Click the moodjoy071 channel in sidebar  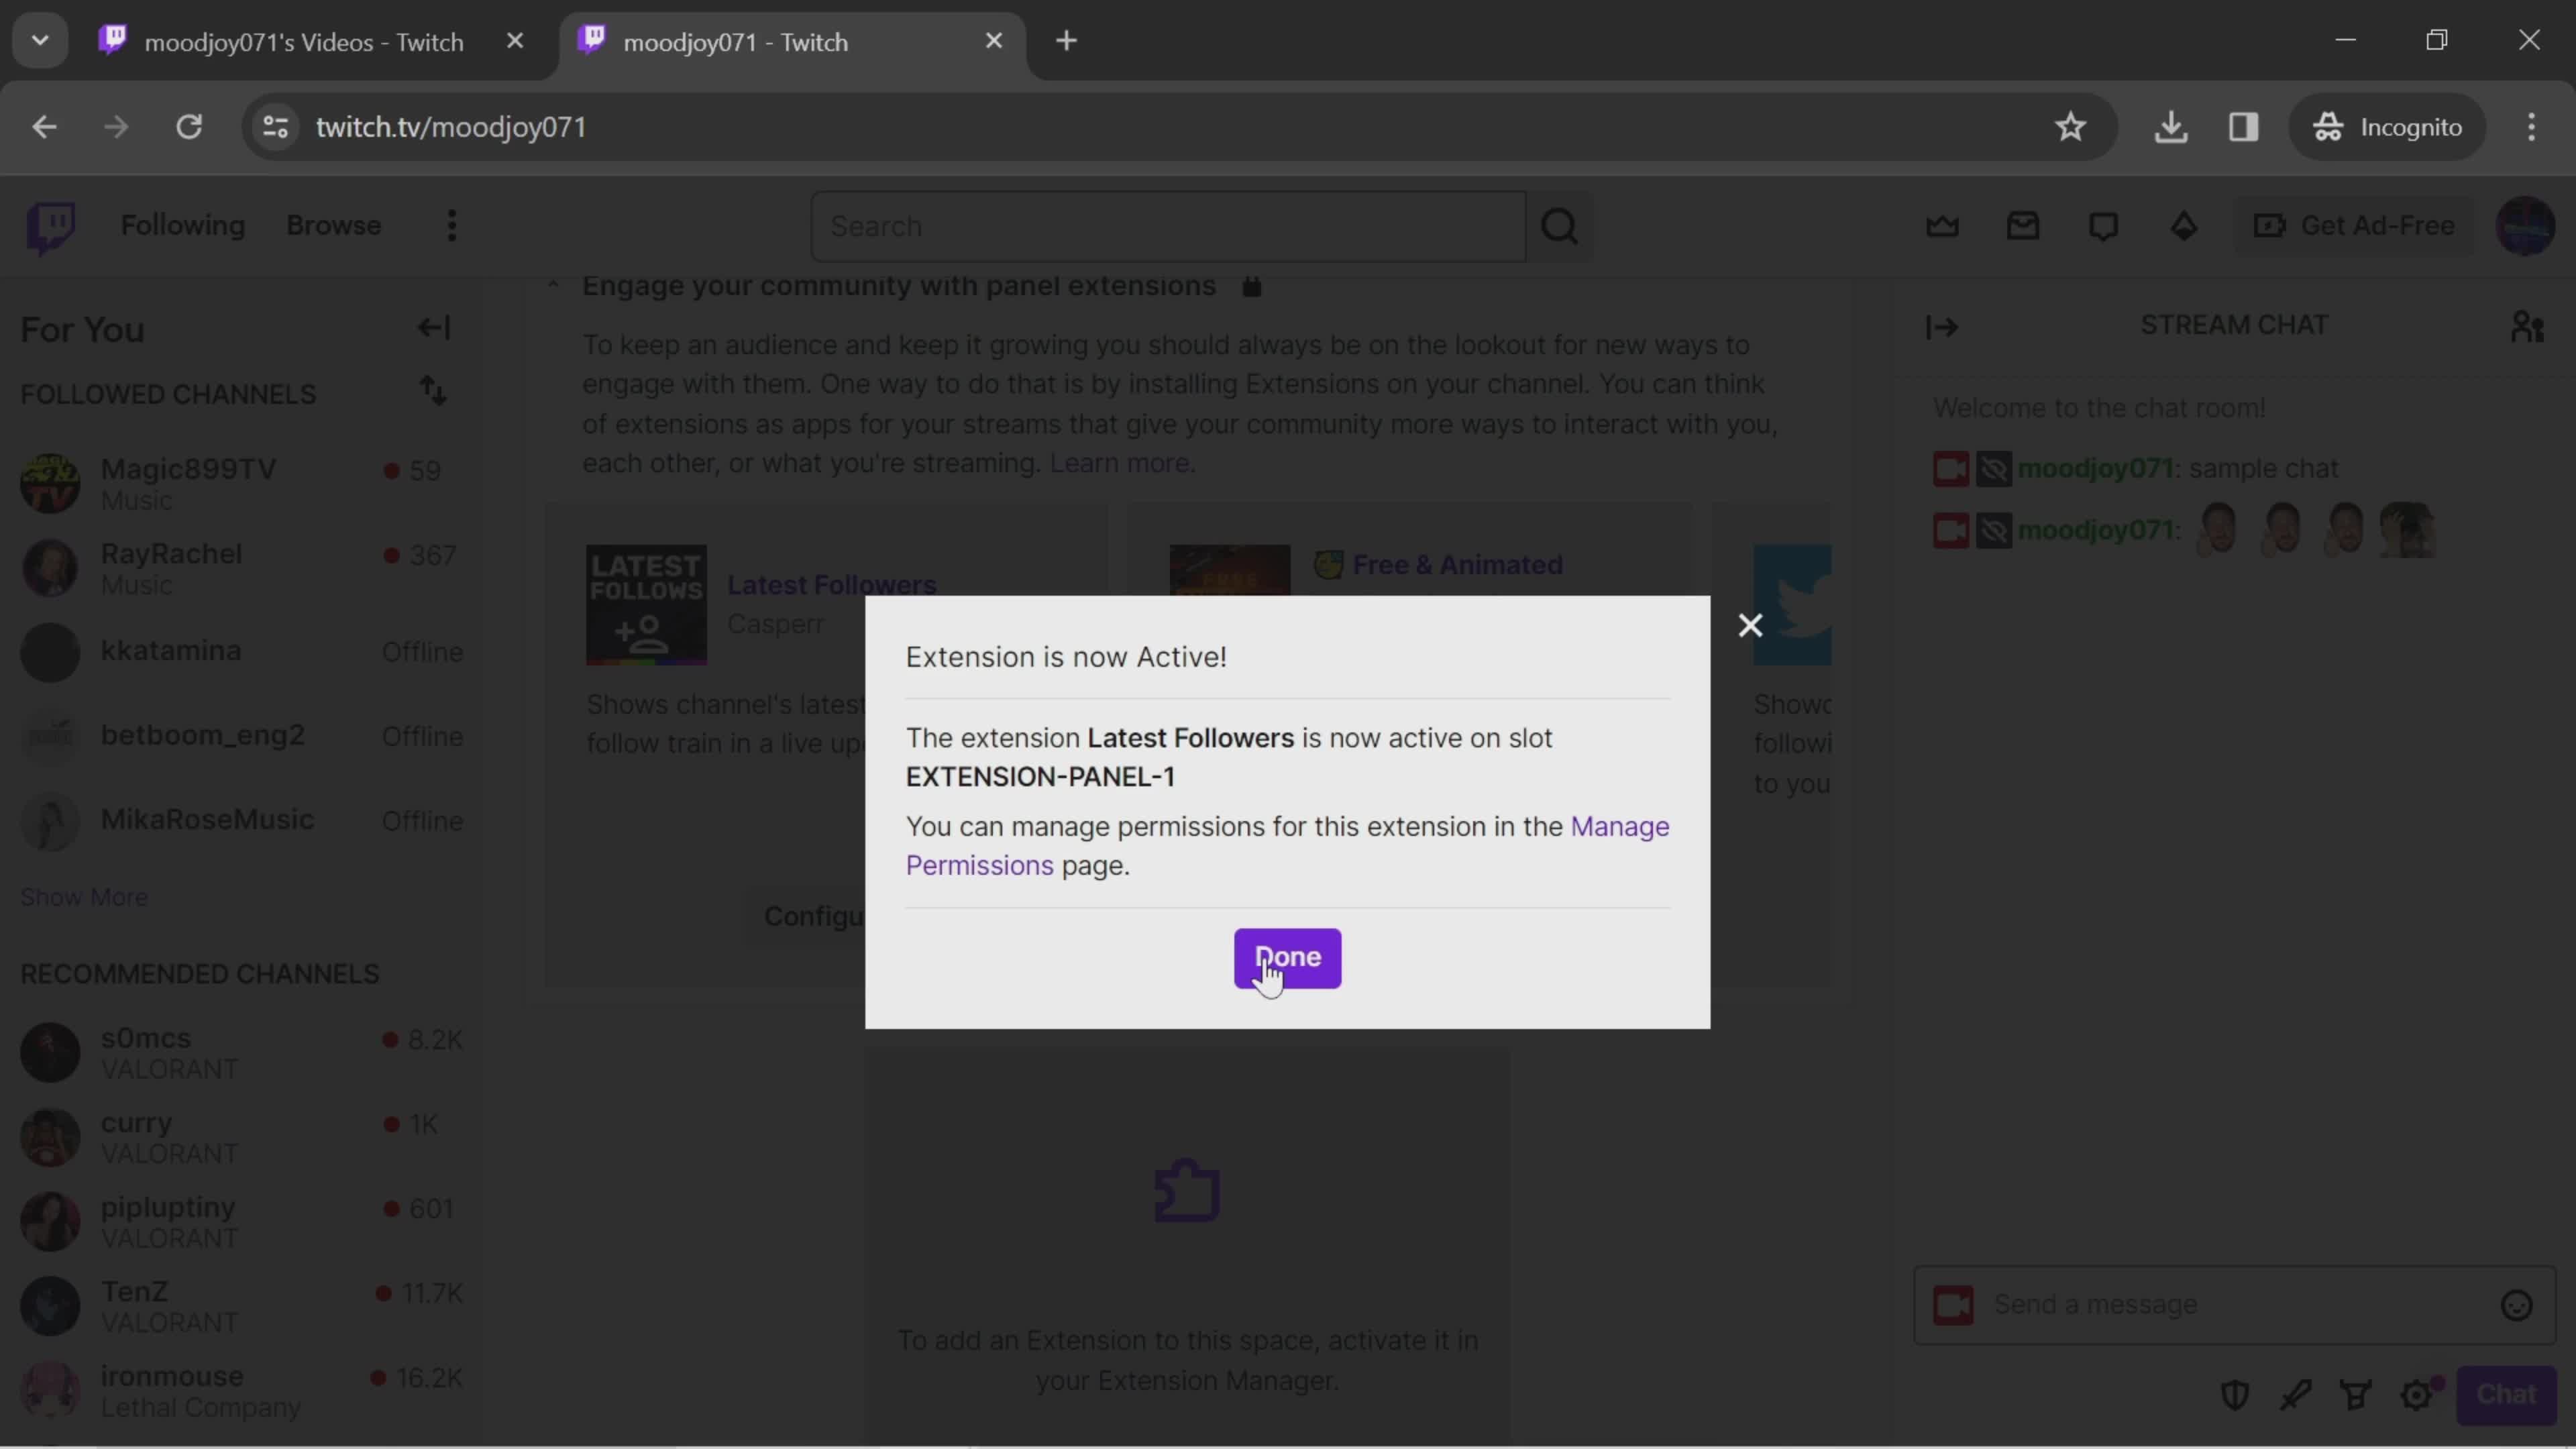pyautogui.click(x=2095, y=467)
